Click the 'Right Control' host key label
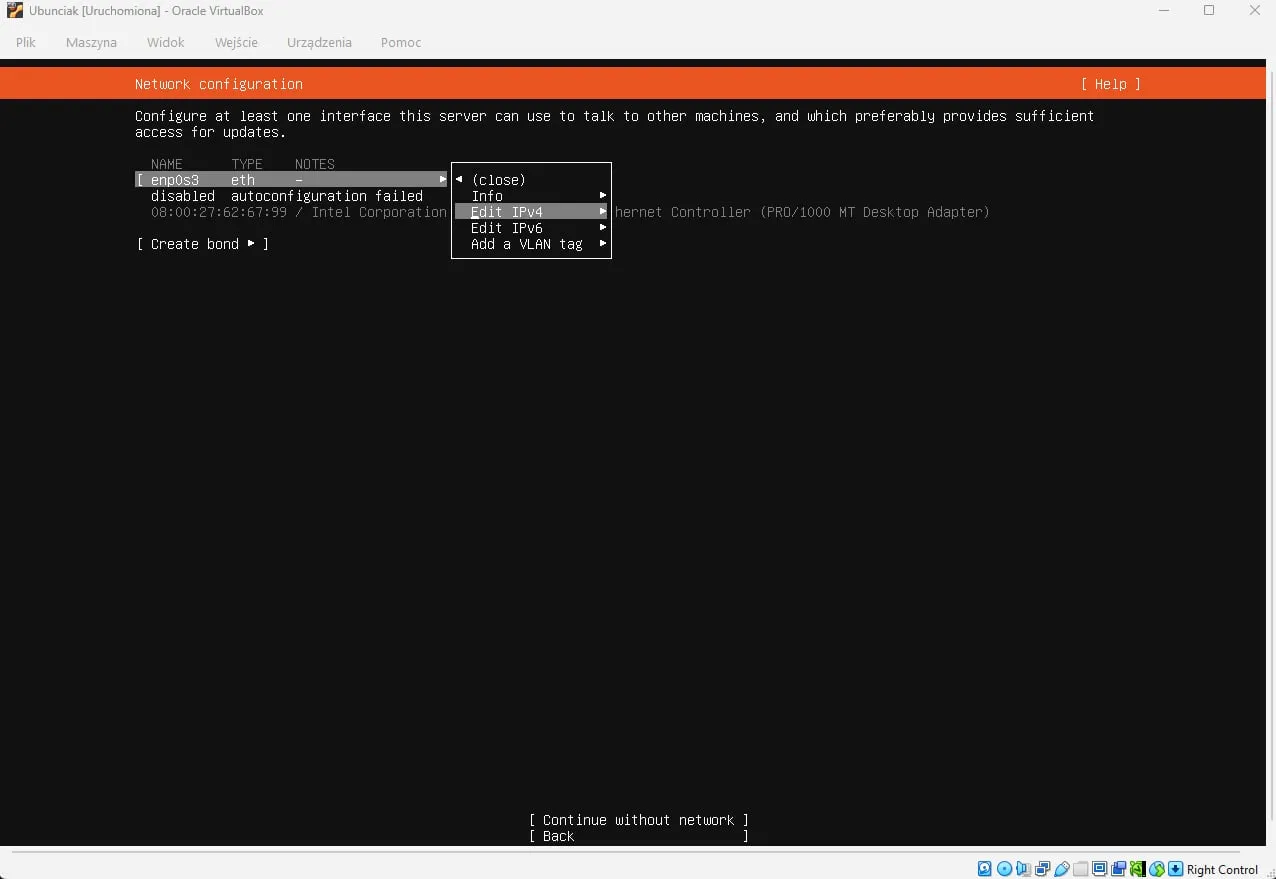 (1222, 869)
